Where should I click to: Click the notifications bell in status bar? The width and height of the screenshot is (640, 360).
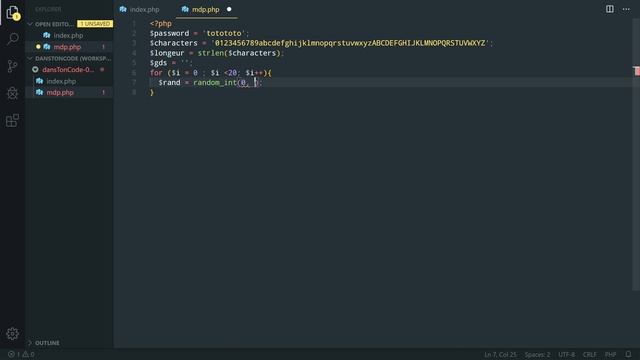[x=629, y=354]
